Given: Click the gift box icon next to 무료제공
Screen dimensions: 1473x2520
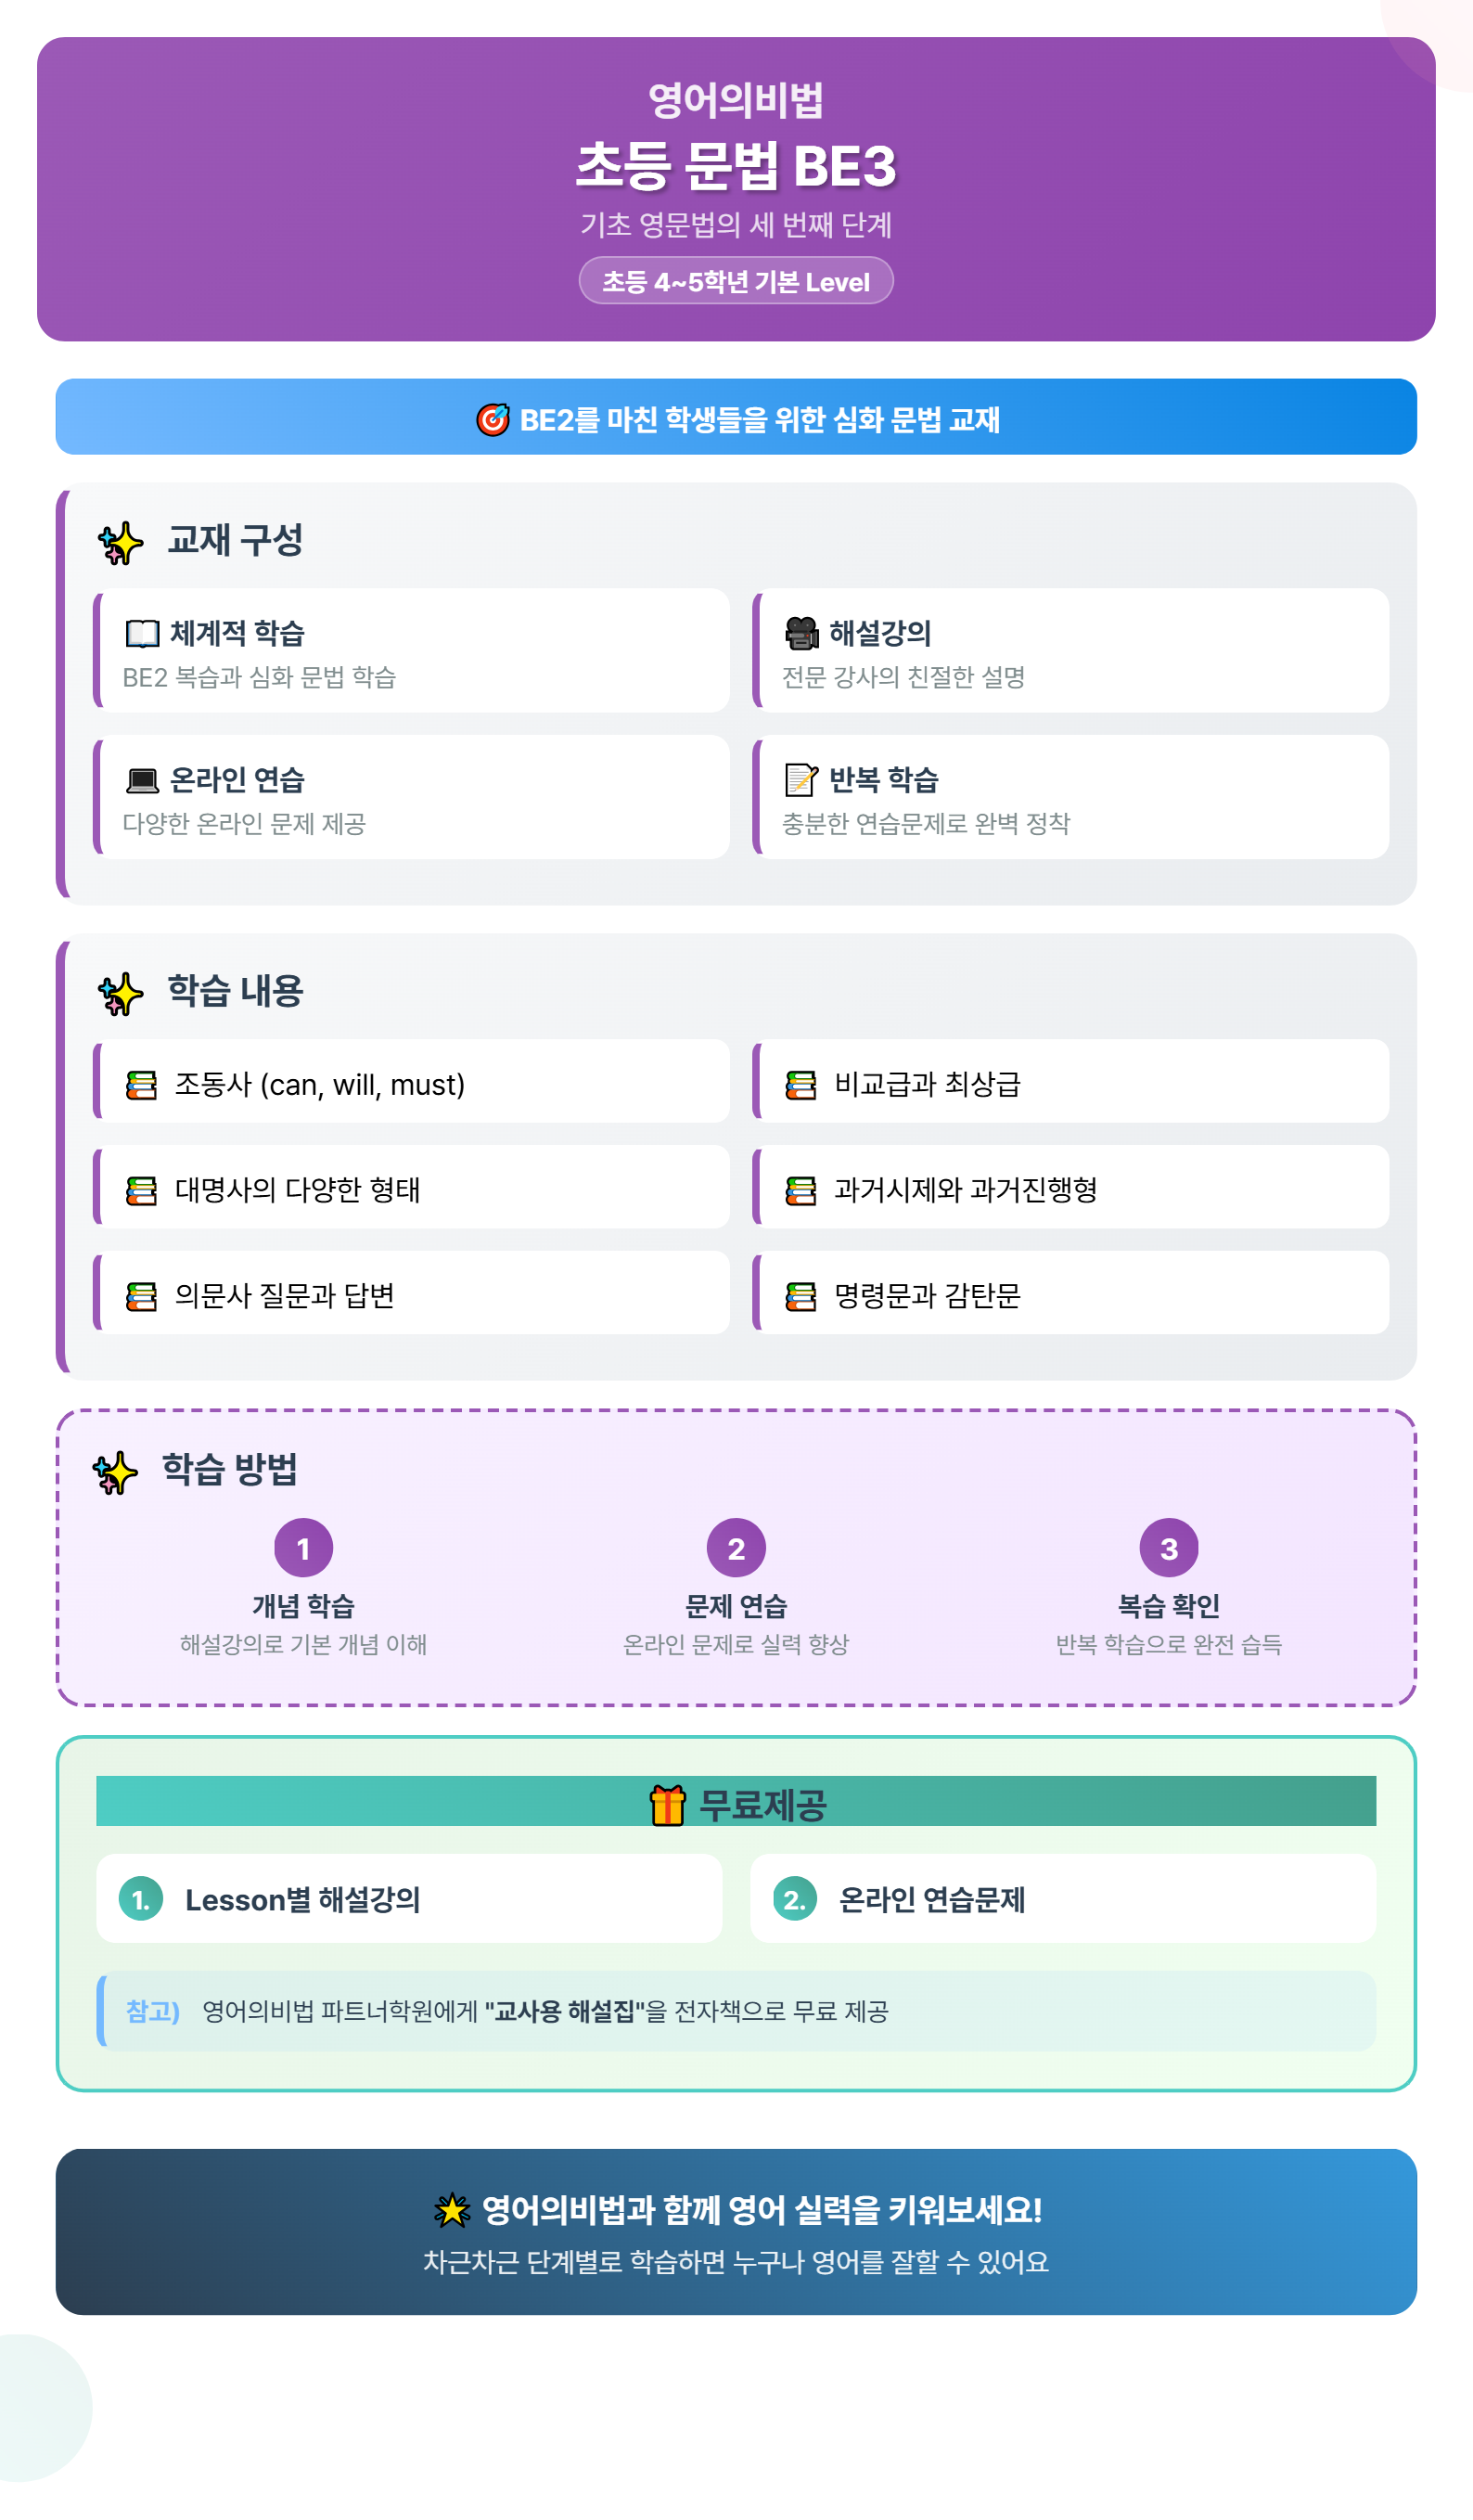Looking at the screenshot, I should tap(667, 1805).
